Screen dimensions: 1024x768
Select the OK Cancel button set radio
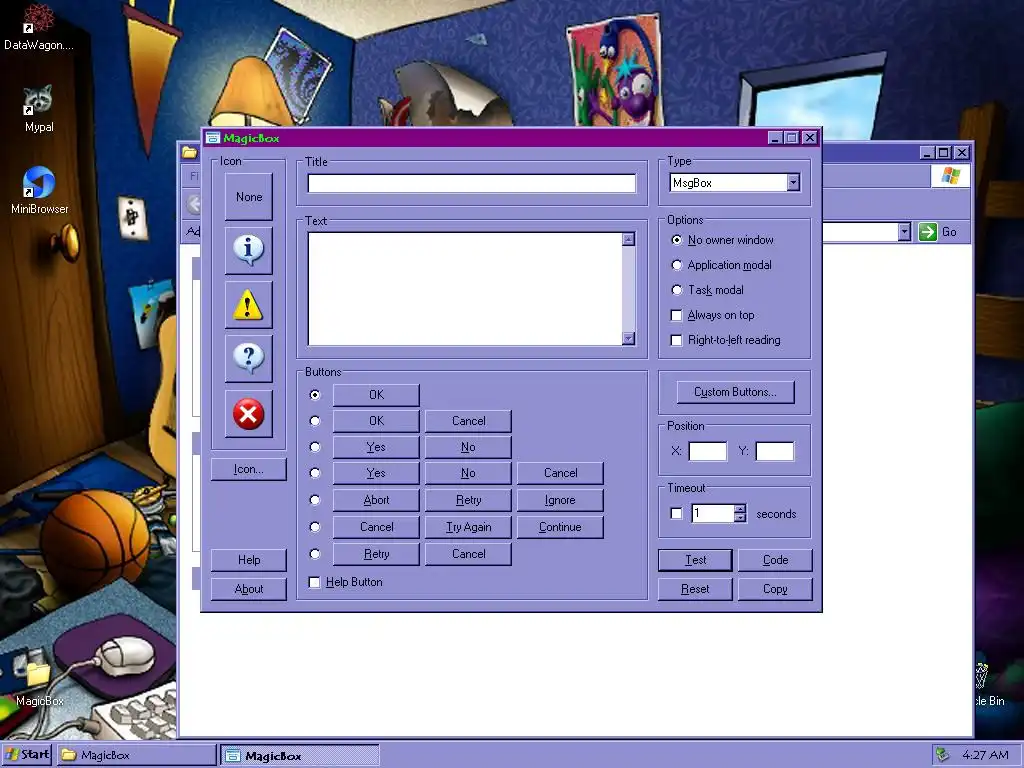[x=315, y=421]
